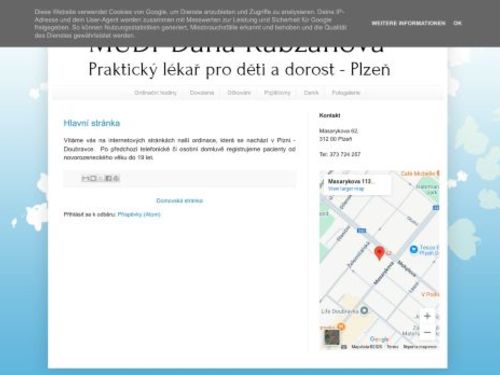500x375 pixels.
Task: Open the map Terms link
Action: pyautogui.click(x=392, y=347)
